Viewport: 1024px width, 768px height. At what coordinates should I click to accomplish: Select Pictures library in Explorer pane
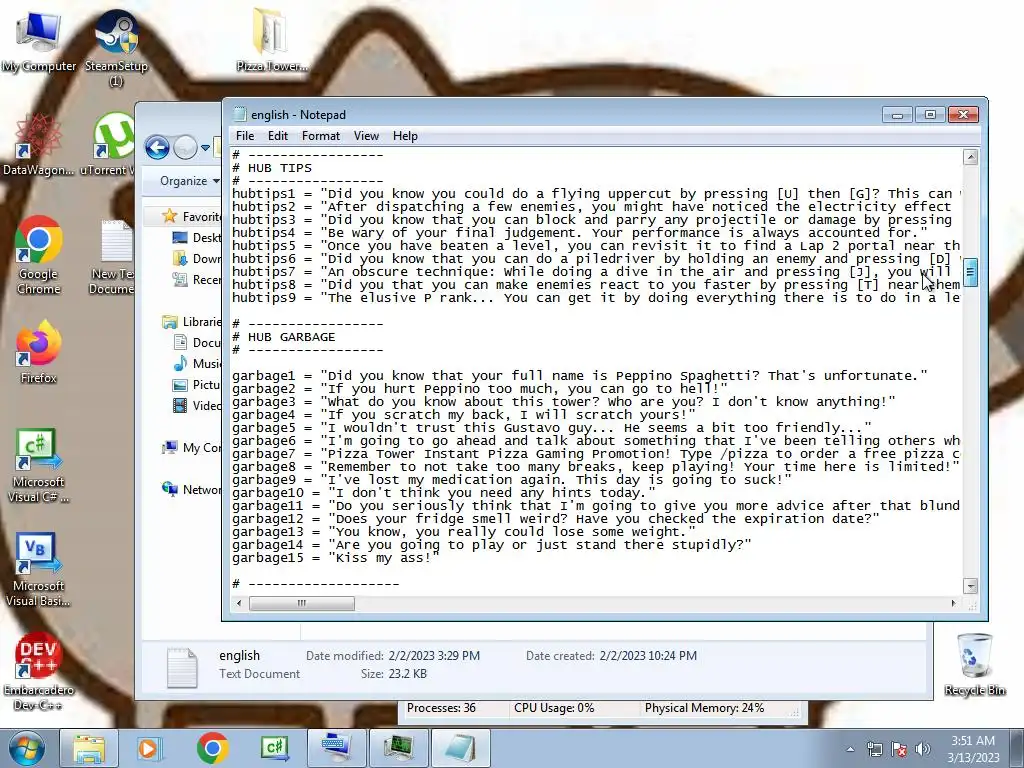[196, 385]
